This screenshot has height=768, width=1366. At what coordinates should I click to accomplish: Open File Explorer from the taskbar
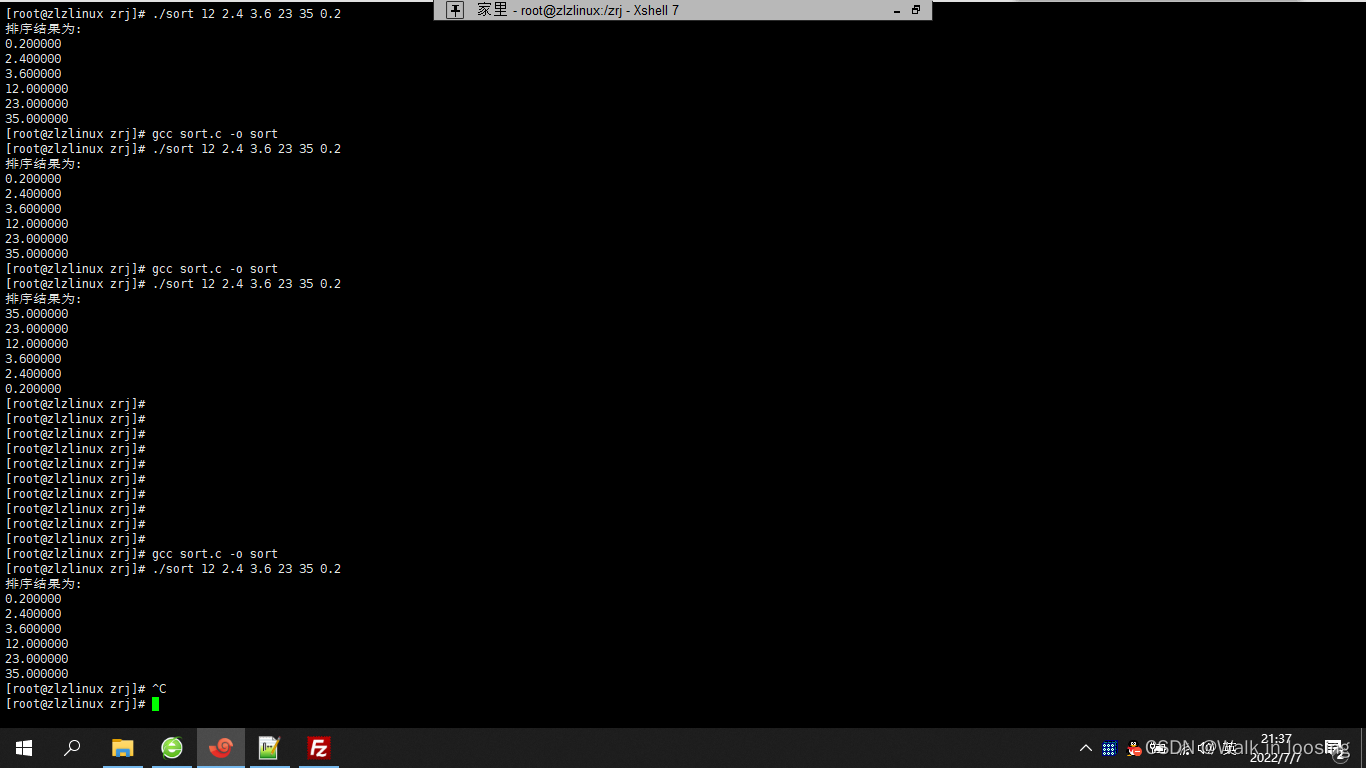pyautogui.click(x=123, y=748)
